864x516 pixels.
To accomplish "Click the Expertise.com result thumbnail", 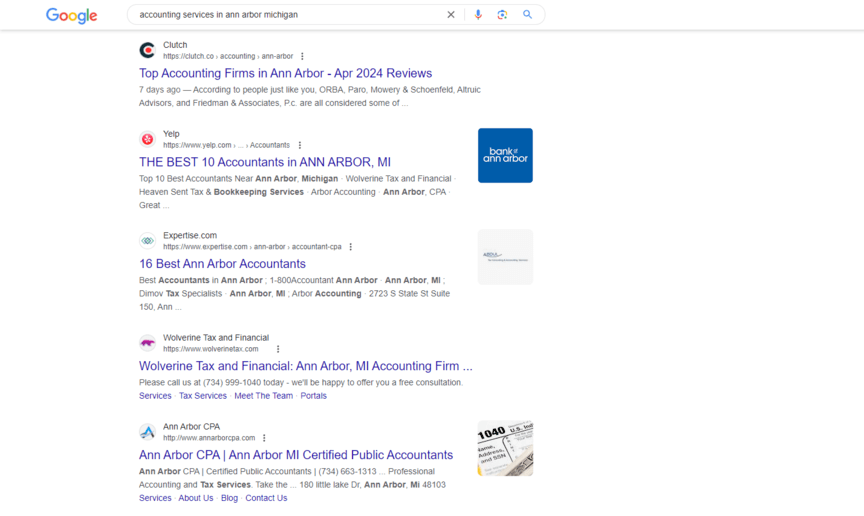I will coord(505,257).
